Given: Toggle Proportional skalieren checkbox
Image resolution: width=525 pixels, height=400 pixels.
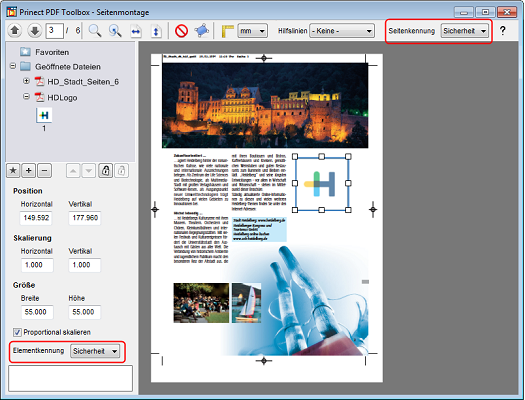Looking at the screenshot, I should (x=17, y=332).
